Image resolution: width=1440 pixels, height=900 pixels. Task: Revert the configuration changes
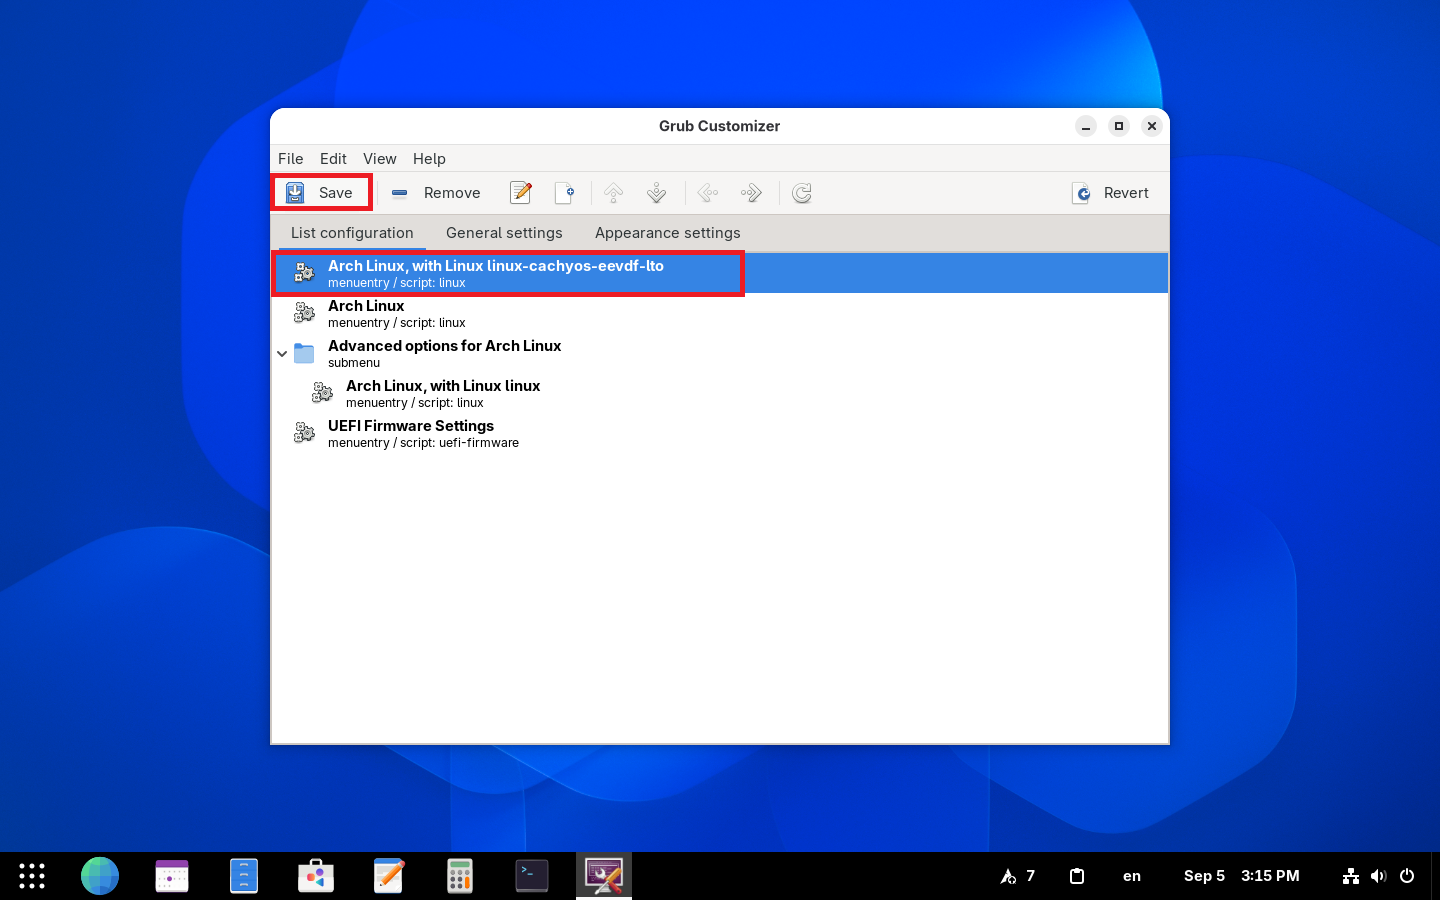tap(1110, 193)
